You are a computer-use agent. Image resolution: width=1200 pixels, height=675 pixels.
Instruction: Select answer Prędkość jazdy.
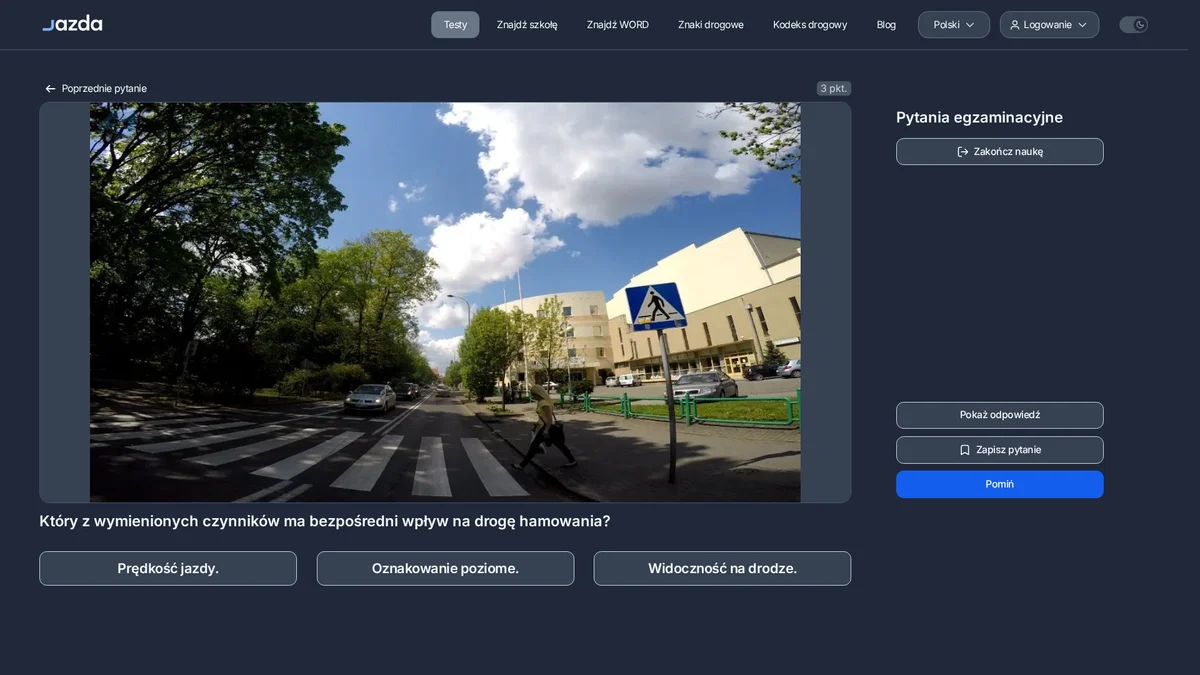[168, 568]
